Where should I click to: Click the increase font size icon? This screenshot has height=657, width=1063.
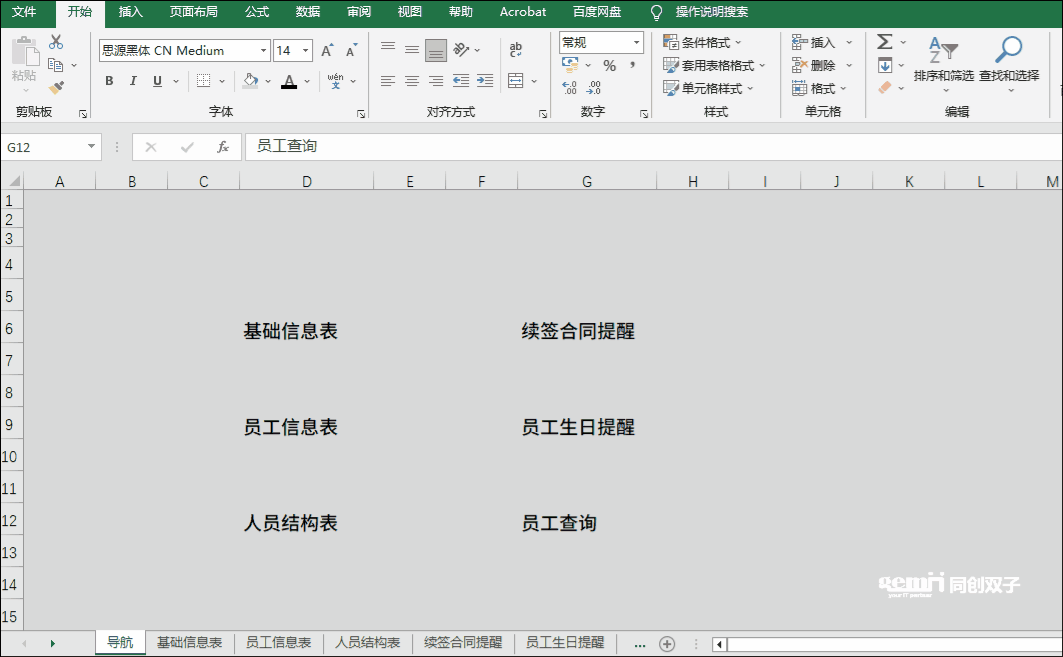(327, 51)
